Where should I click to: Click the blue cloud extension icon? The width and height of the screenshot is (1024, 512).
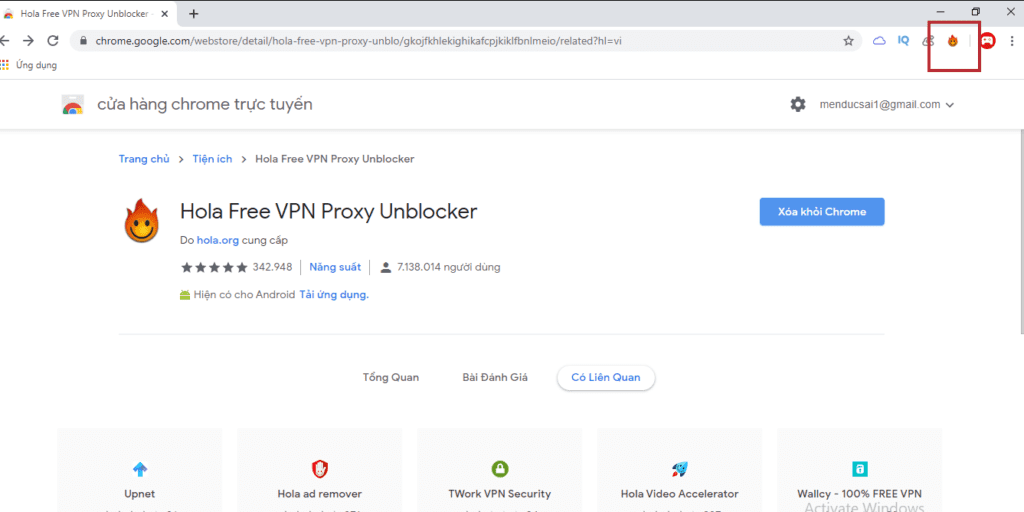879,41
